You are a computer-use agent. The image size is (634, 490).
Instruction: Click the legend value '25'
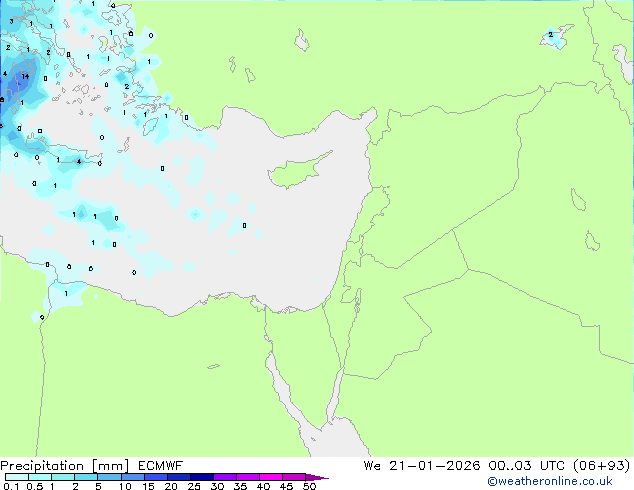(x=194, y=486)
